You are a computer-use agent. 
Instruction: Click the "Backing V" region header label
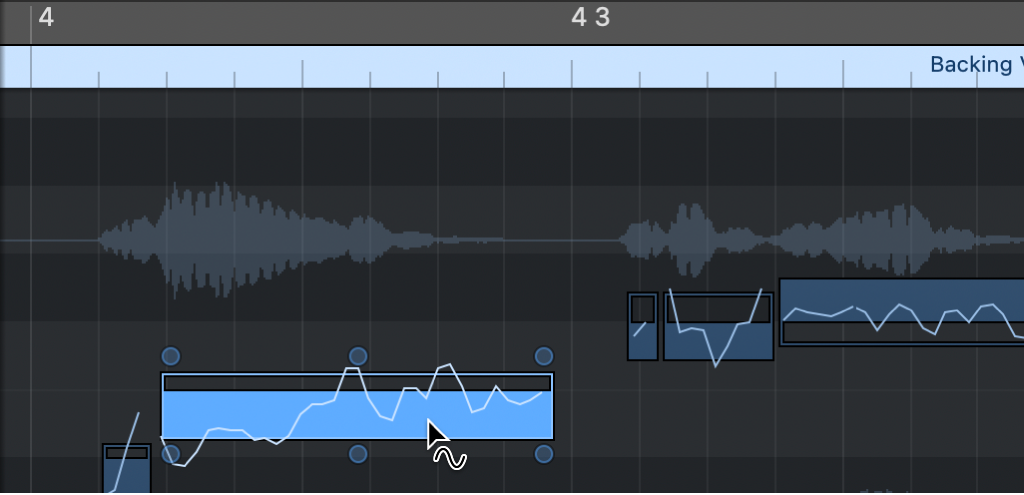tap(975, 65)
